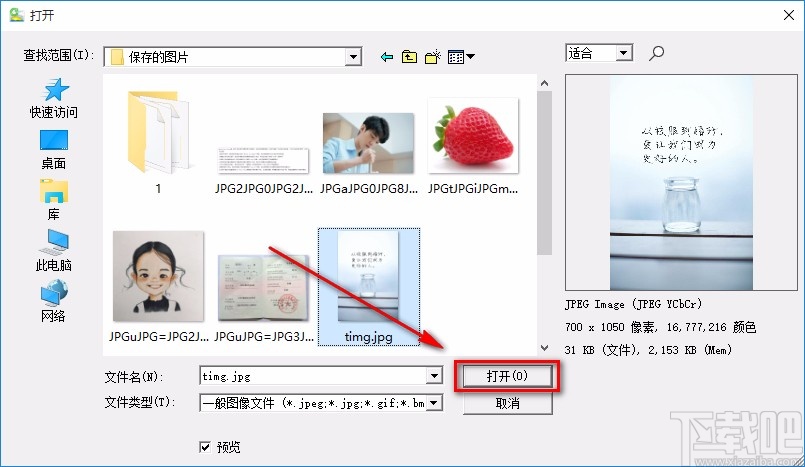Viewport: 805px width, 467px height.
Task: Go back using the green arrow icon
Action: pos(387,57)
